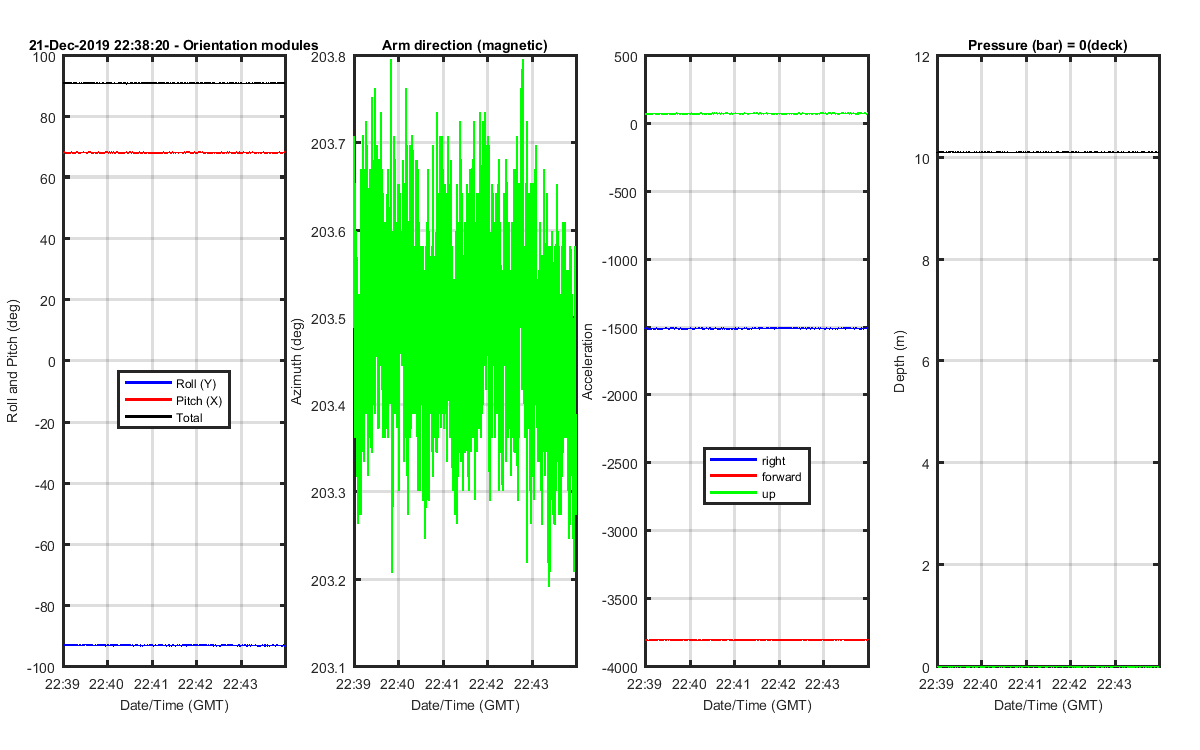Screen dimensions: 1200x750
Task: Click the 'Pressure (bar) = 0(deck)' title
Action: (x=1047, y=45)
